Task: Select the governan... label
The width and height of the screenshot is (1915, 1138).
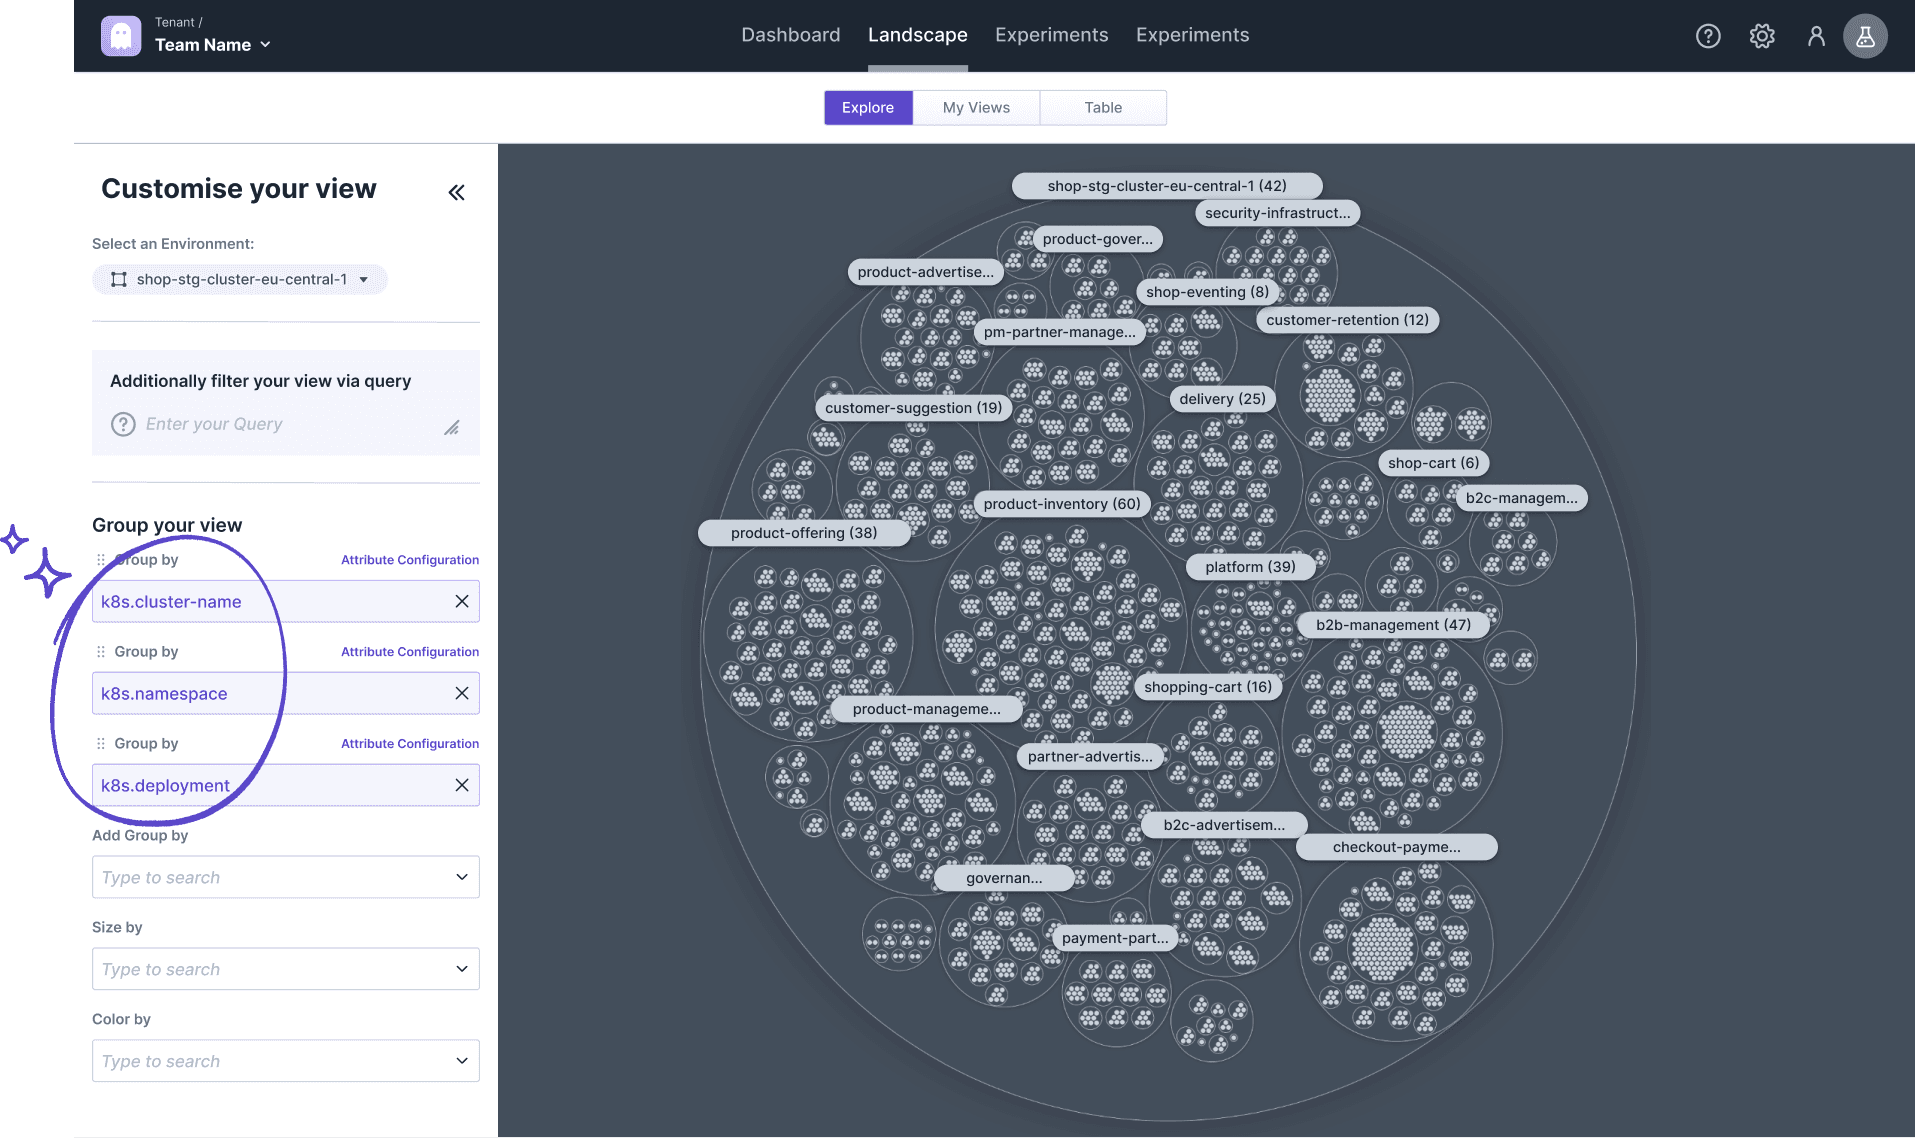Action: point(1004,878)
